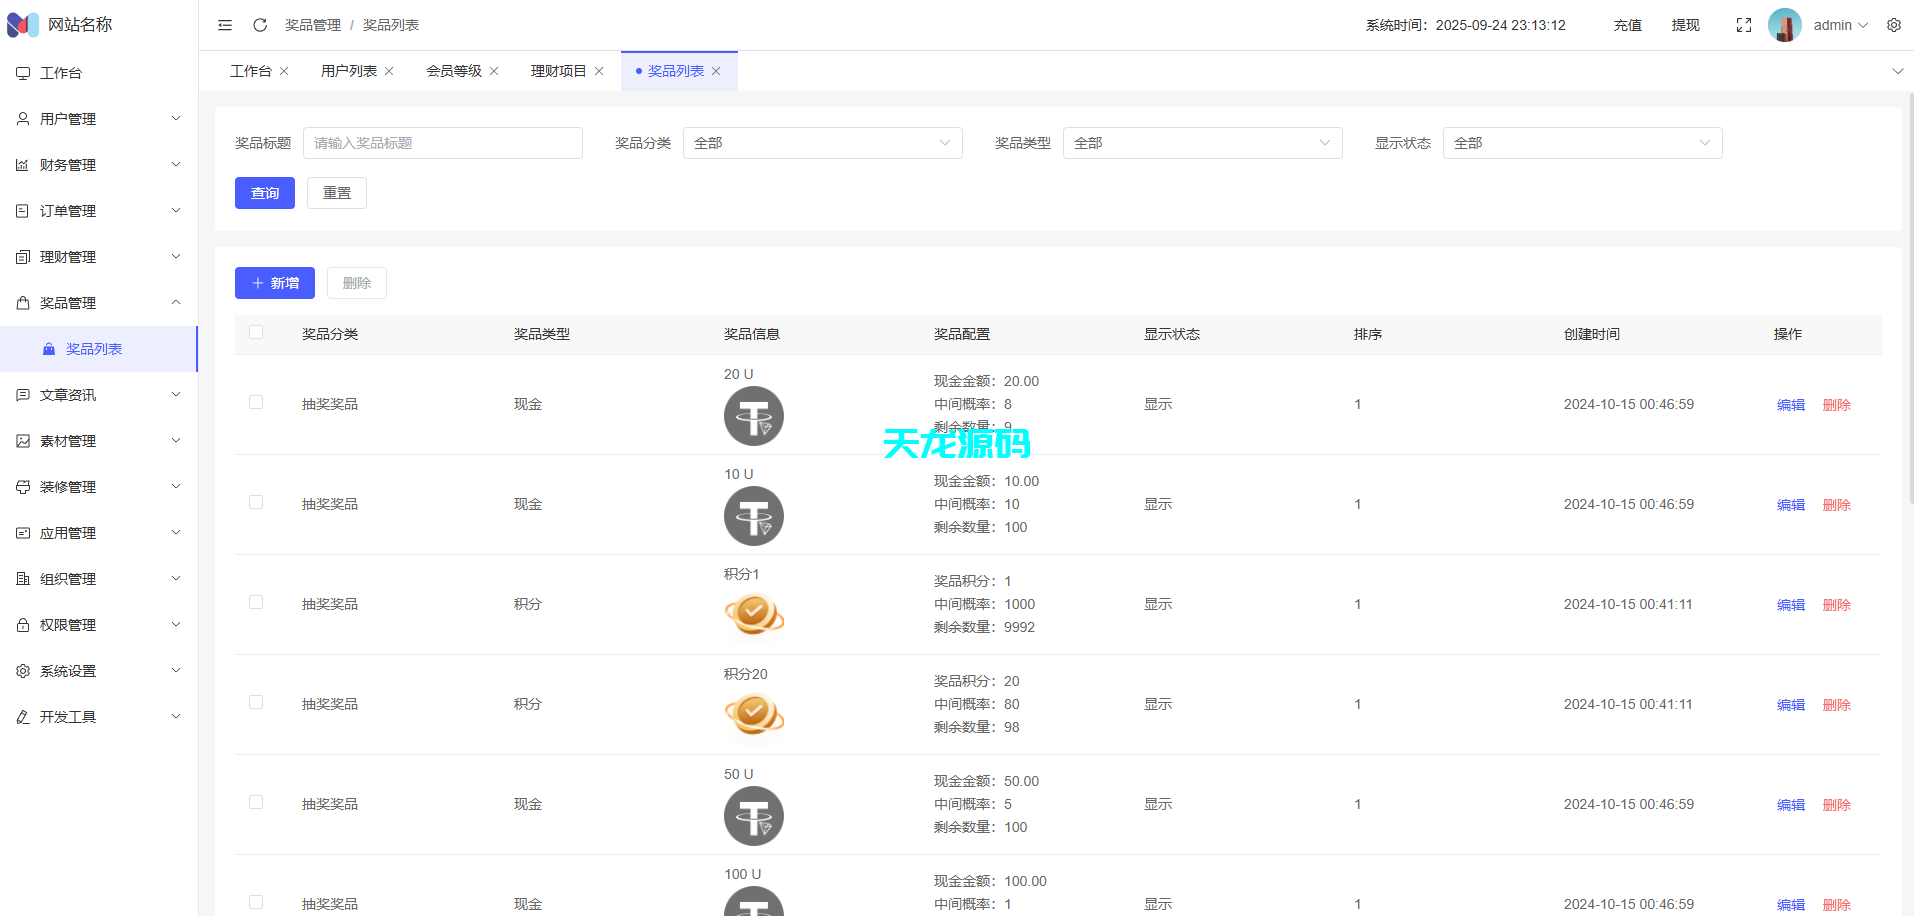Enter fullscreen via the expand icon

(1744, 25)
